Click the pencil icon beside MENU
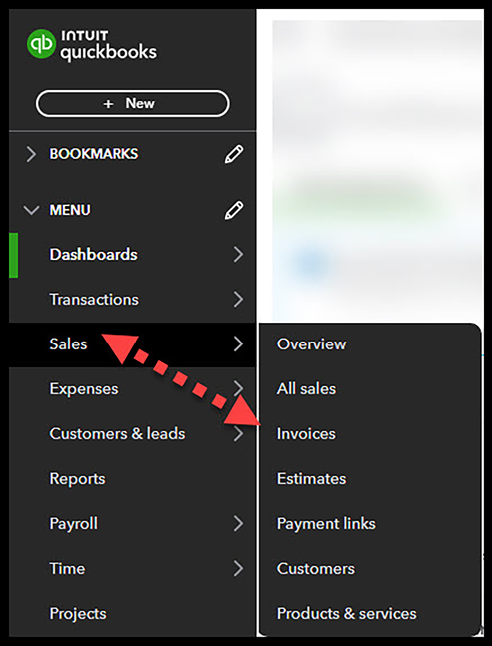Screen dimensions: 492x646 click(234, 210)
